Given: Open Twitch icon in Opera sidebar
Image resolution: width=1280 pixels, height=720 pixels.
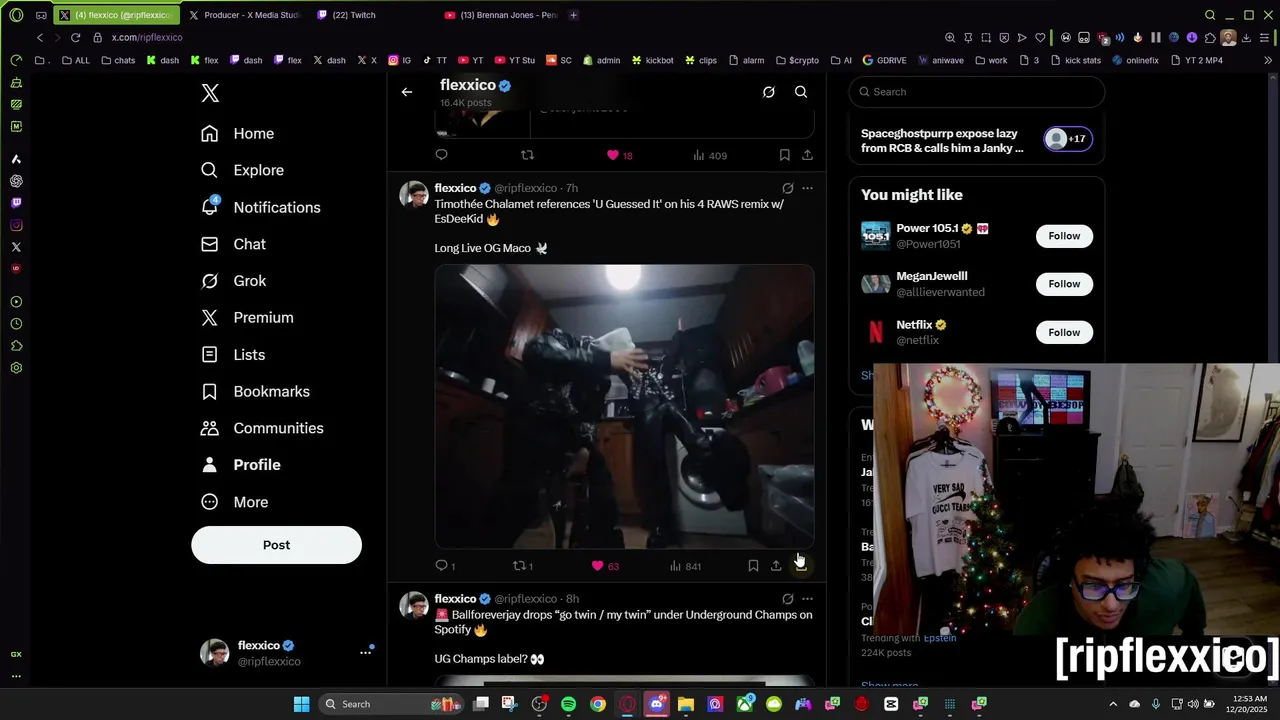Looking at the screenshot, I should tap(16, 203).
